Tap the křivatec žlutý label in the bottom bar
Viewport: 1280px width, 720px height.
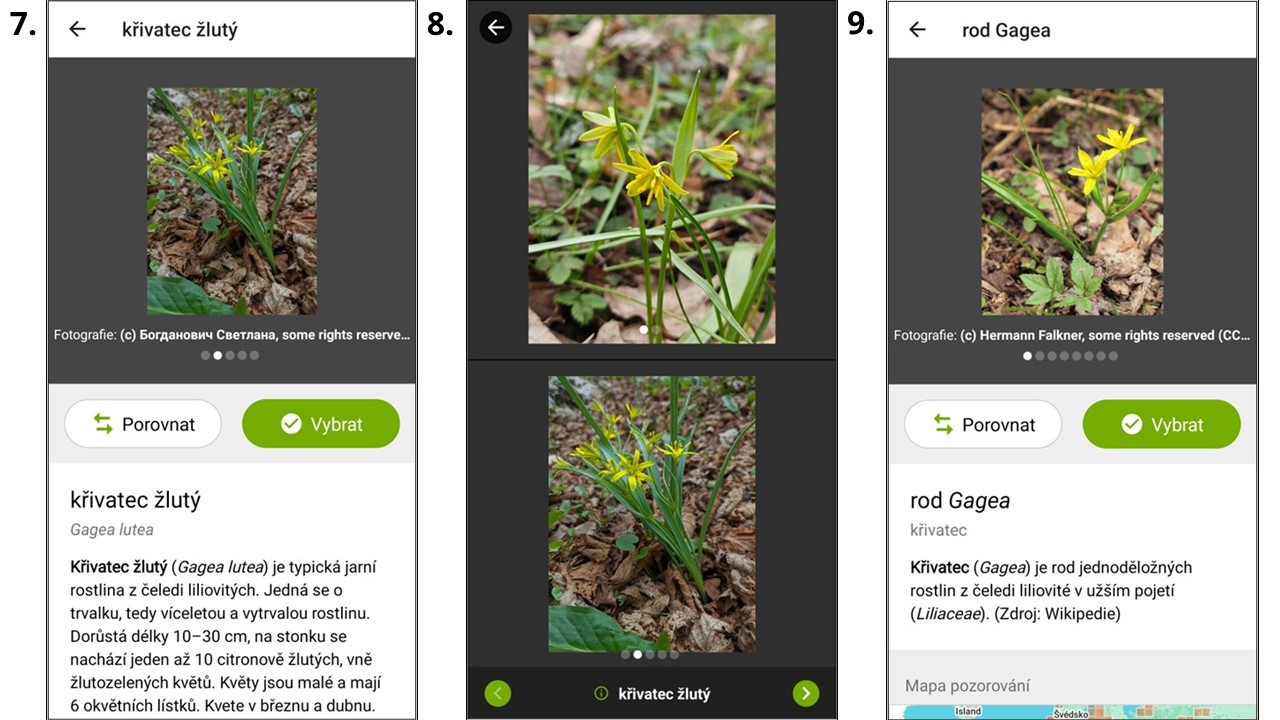[x=664, y=693]
